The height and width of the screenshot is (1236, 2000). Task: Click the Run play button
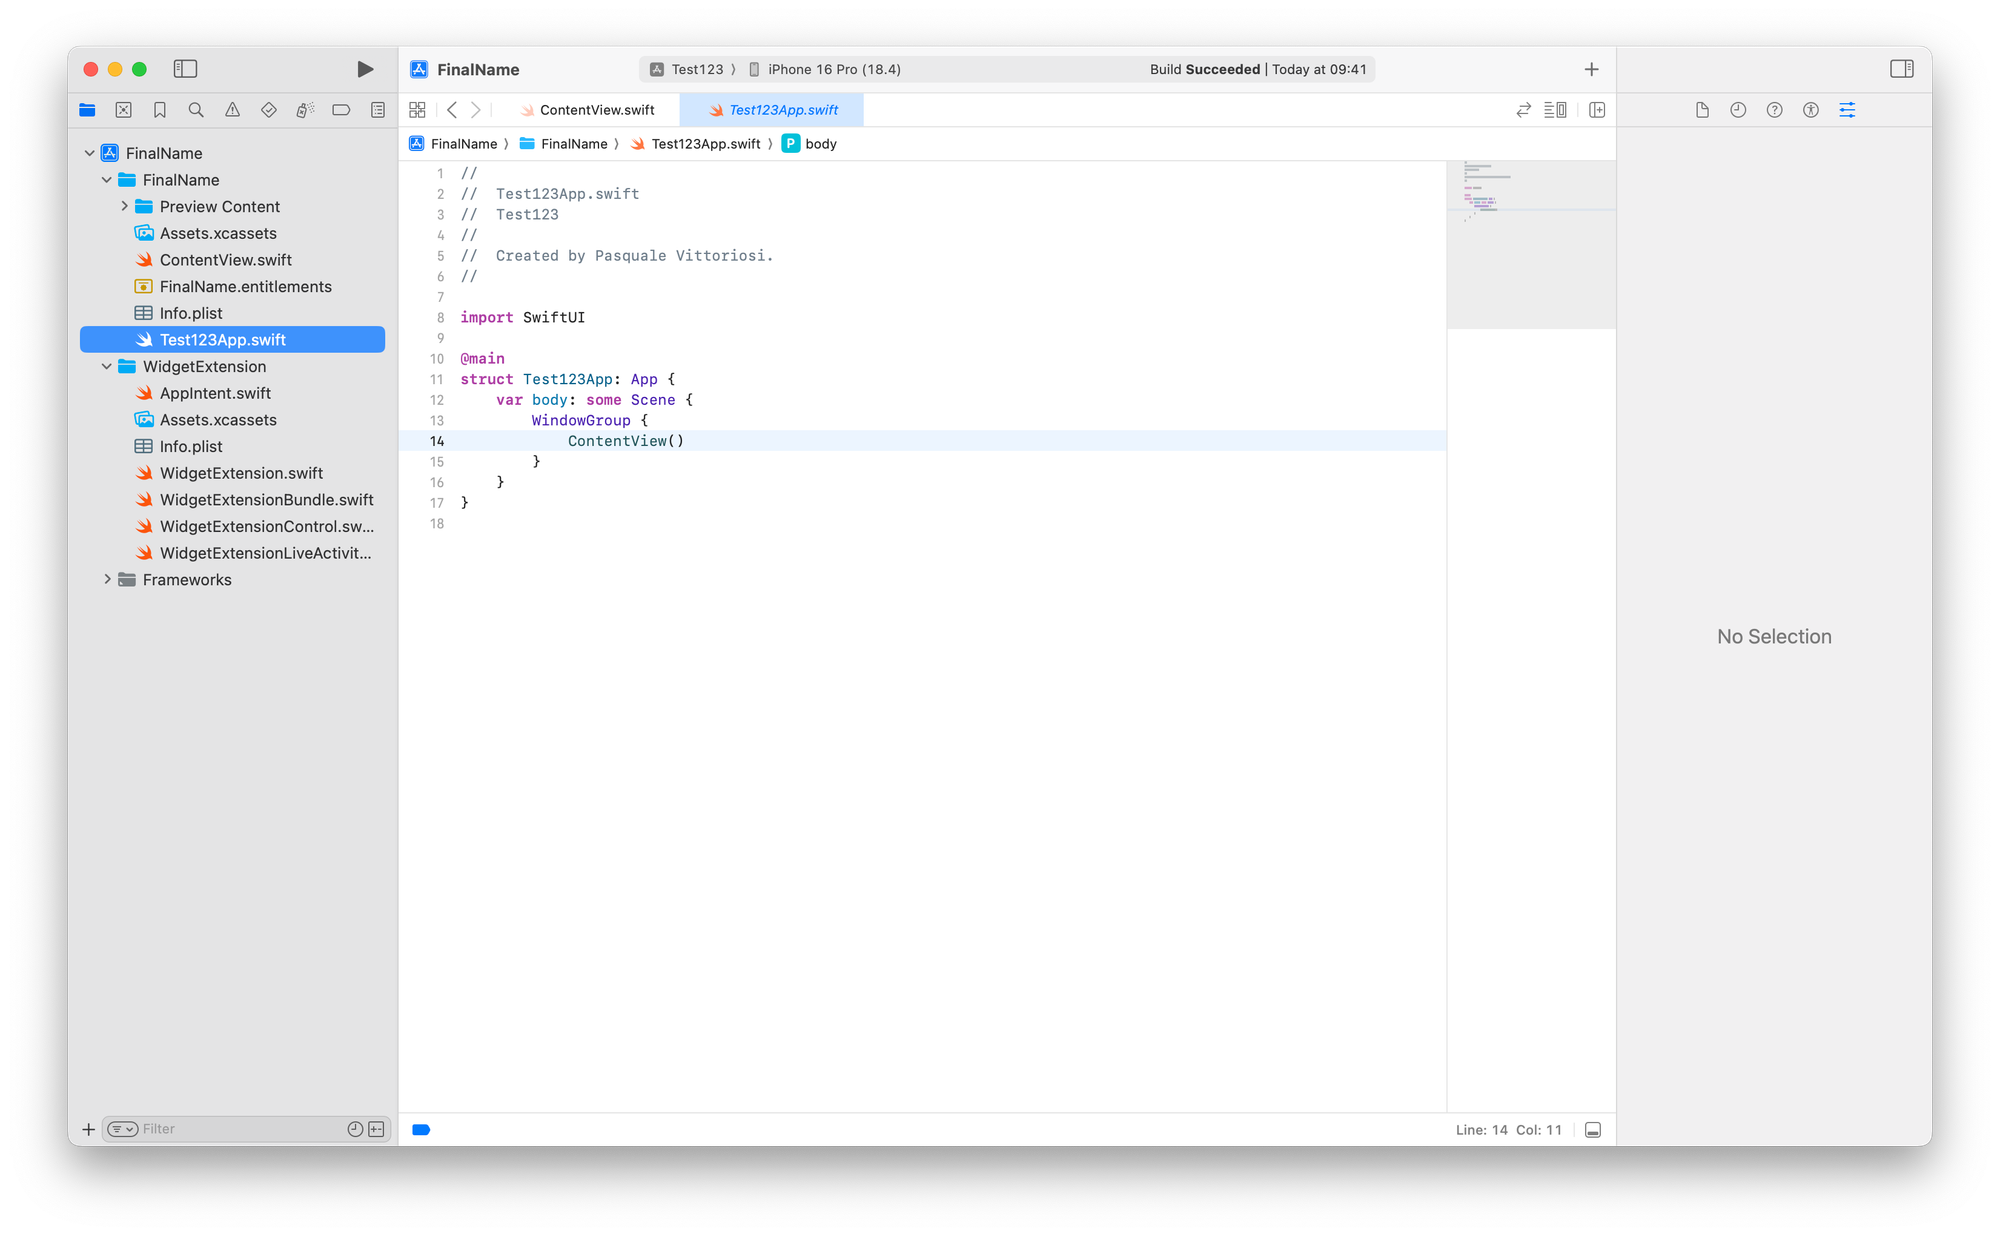point(365,69)
